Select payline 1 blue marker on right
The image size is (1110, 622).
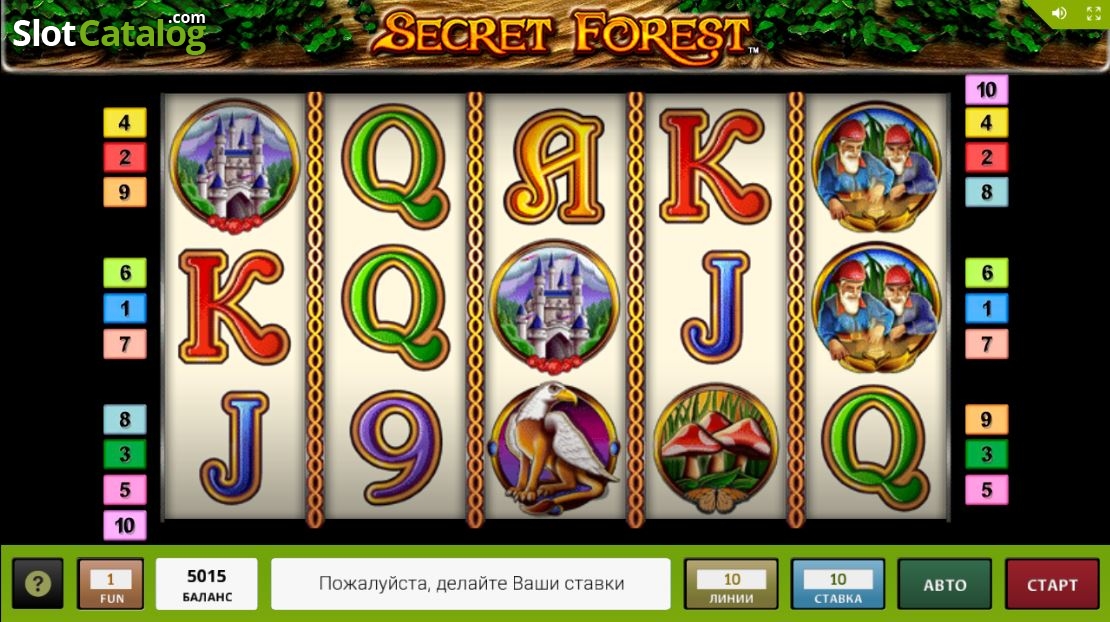pos(986,309)
